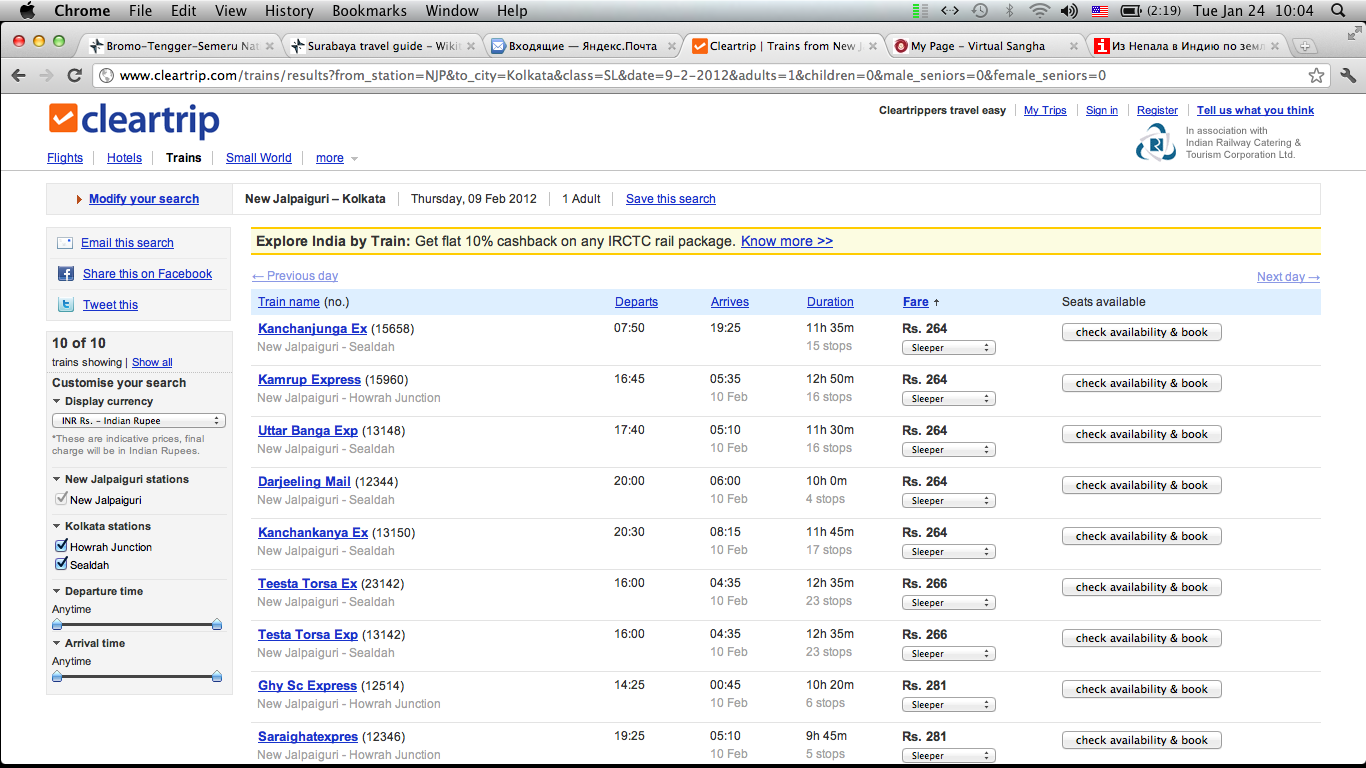Open Chrome wrench settings menu
Image resolution: width=1366 pixels, height=768 pixels.
pyautogui.click(x=1348, y=76)
